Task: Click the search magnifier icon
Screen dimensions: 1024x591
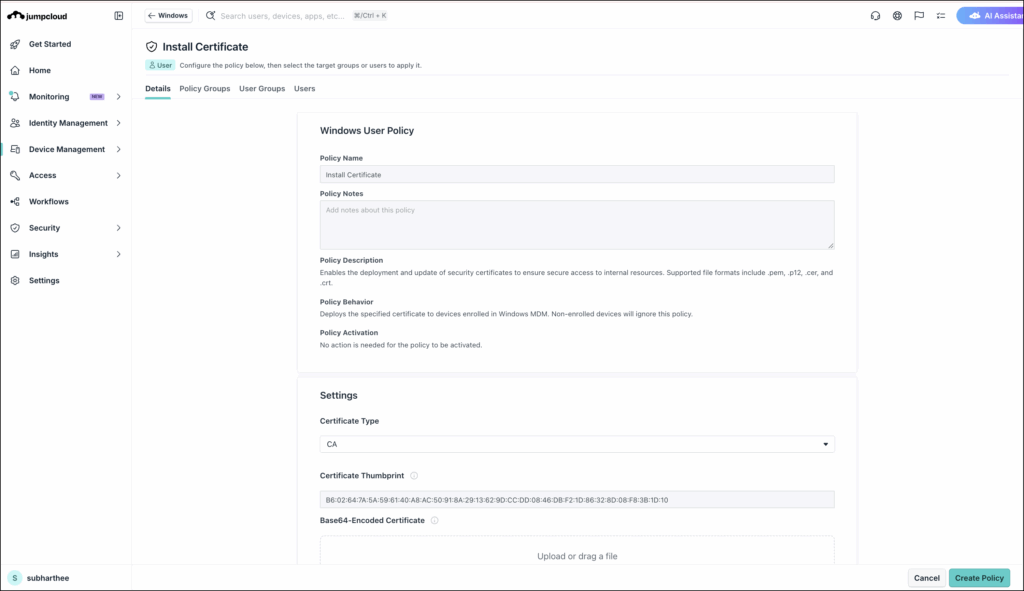Action: 210,16
